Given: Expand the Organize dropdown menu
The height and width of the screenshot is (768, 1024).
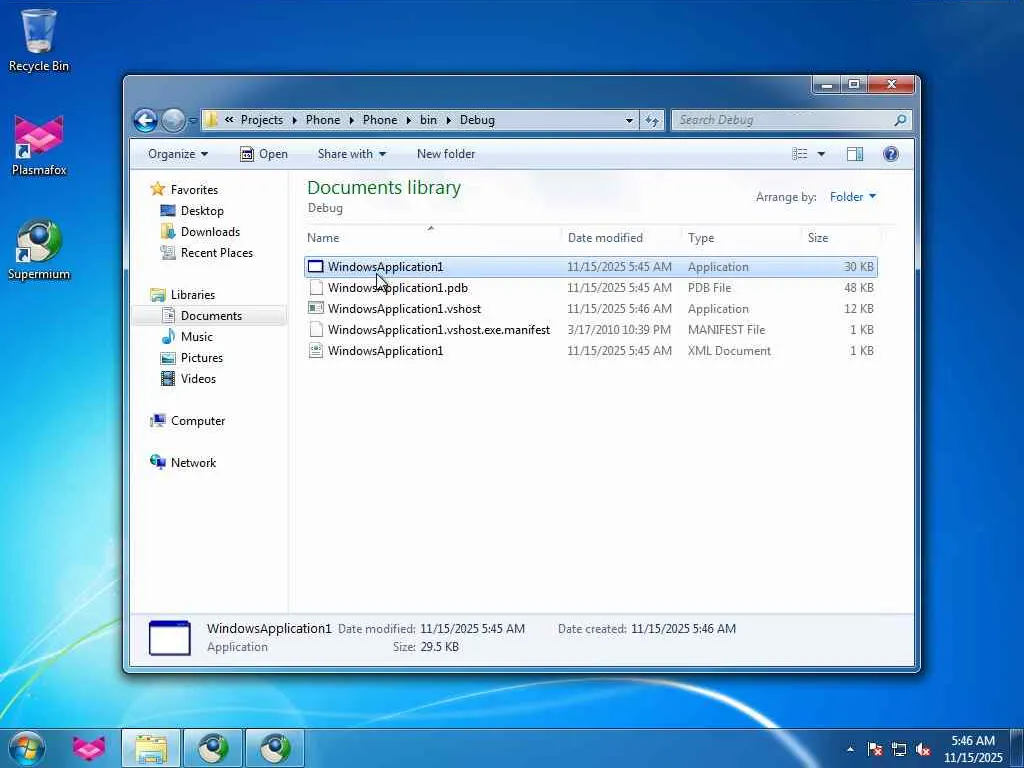Looking at the screenshot, I should pos(178,154).
